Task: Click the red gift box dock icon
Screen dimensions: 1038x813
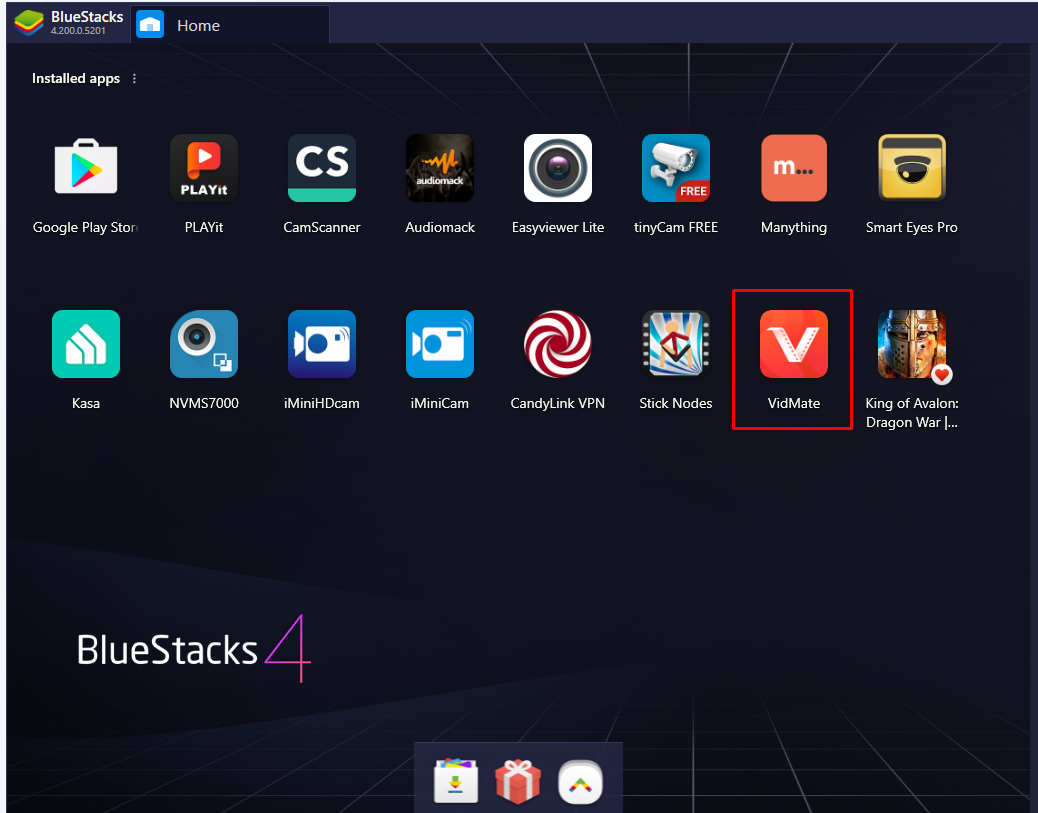Action: (518, 781)
